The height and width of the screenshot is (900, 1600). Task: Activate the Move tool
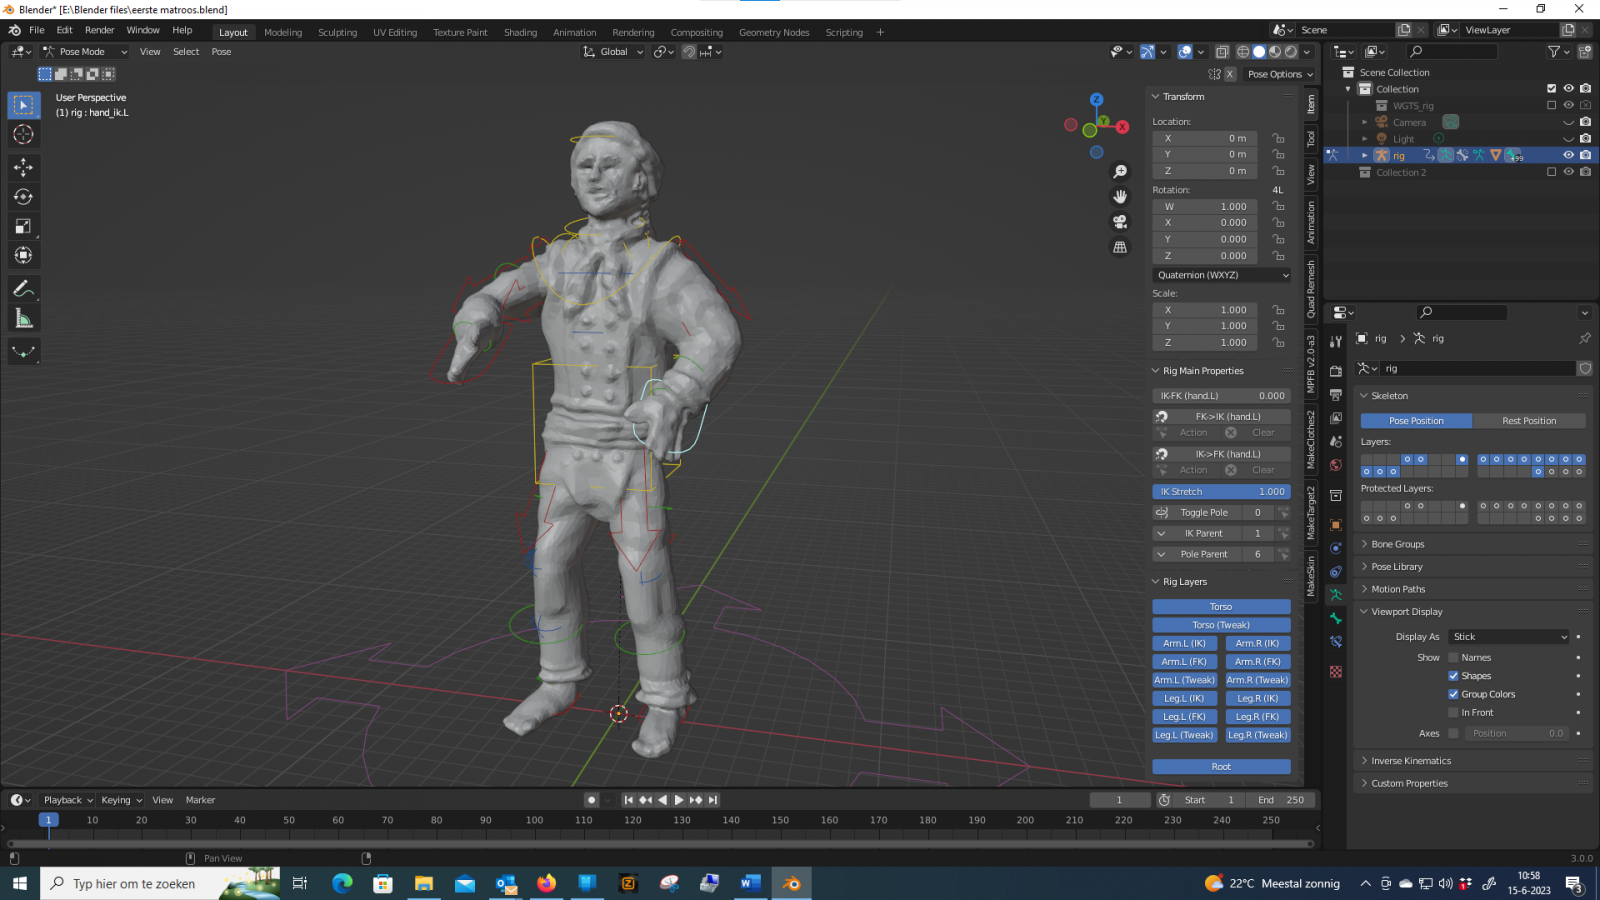point(23,167)
